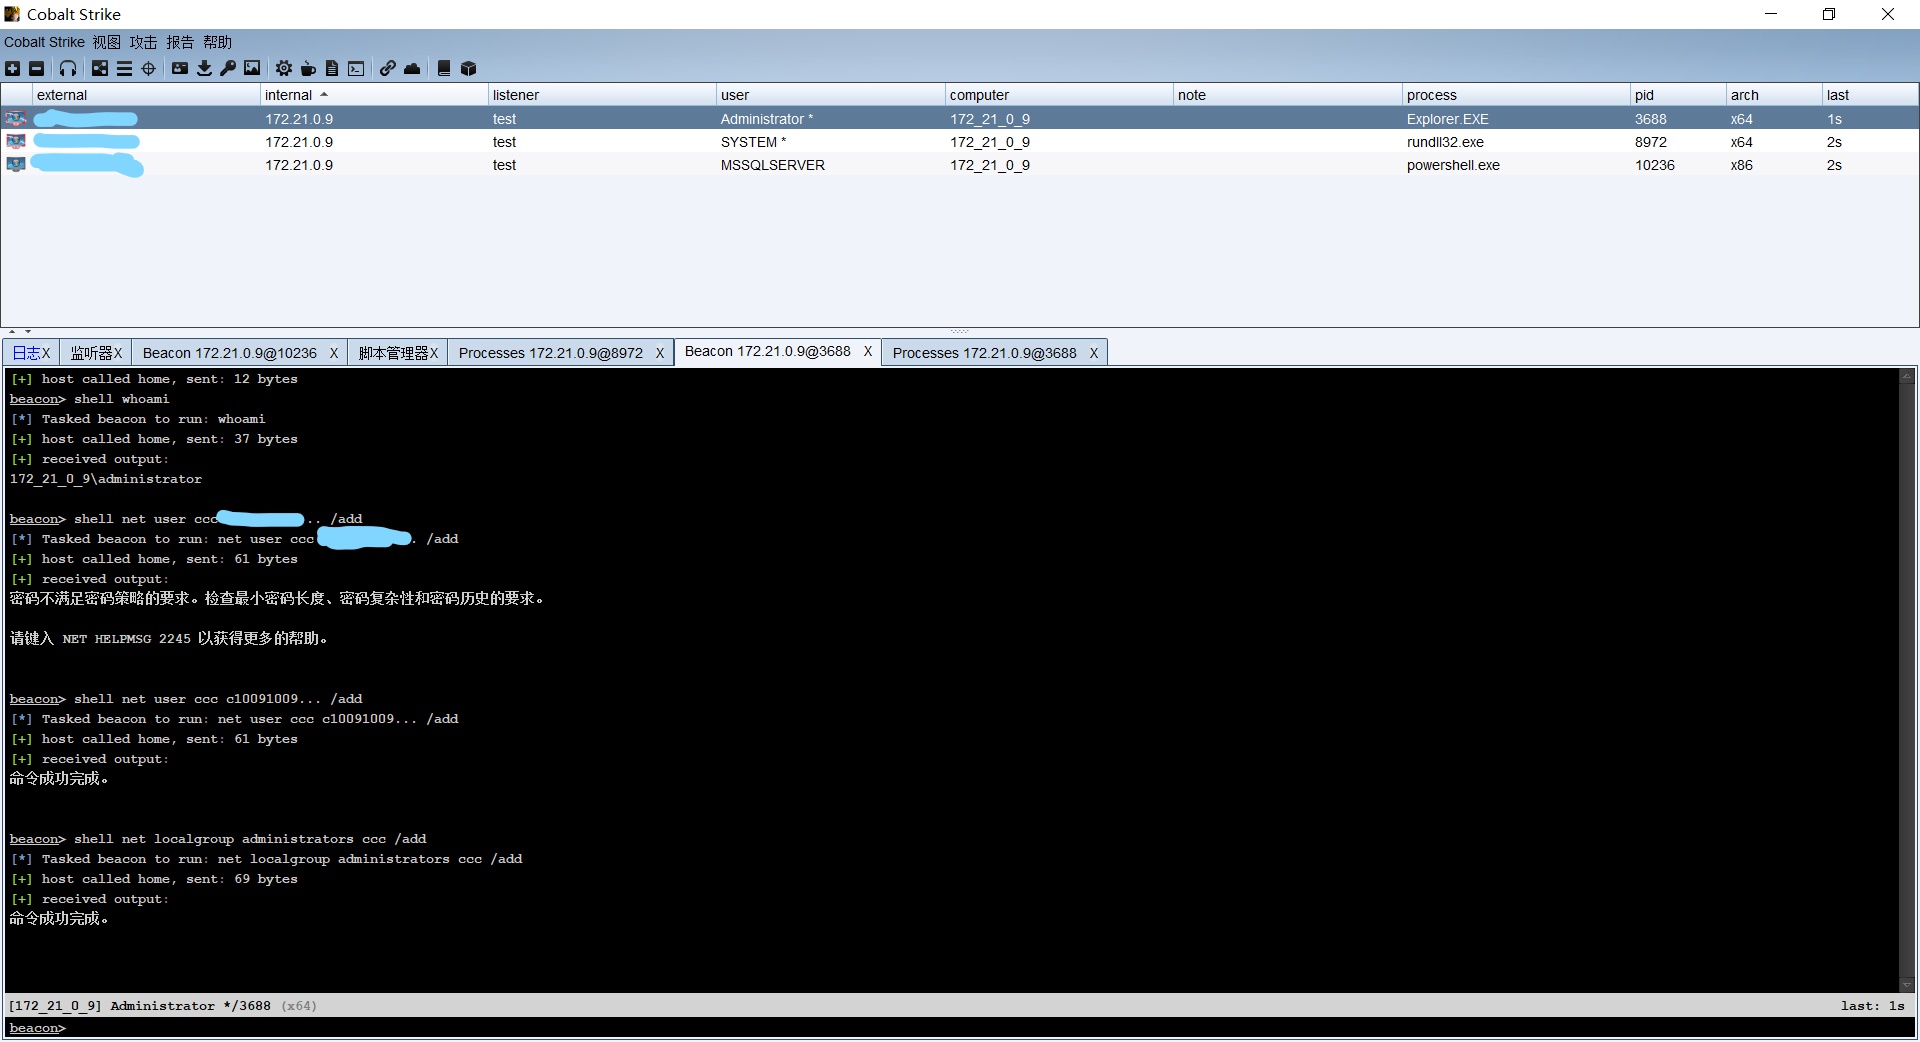Switch to the Target Table crosshair icon
Image resolution: width=1920 pixels, height=1042 pixels.
tap(149, 68)
